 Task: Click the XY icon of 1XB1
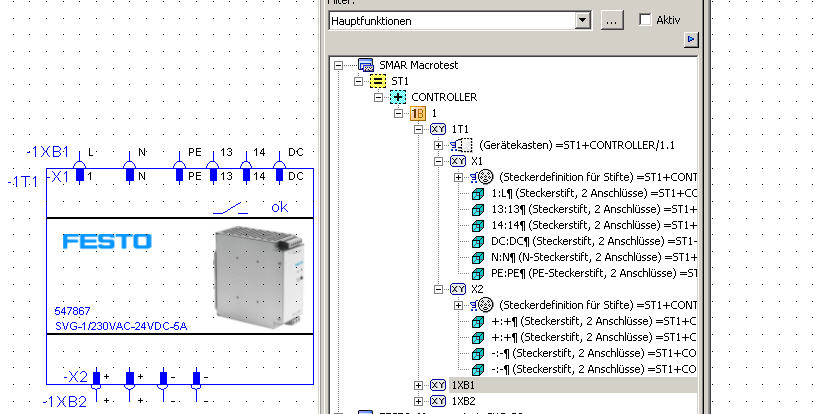point(438,385)
